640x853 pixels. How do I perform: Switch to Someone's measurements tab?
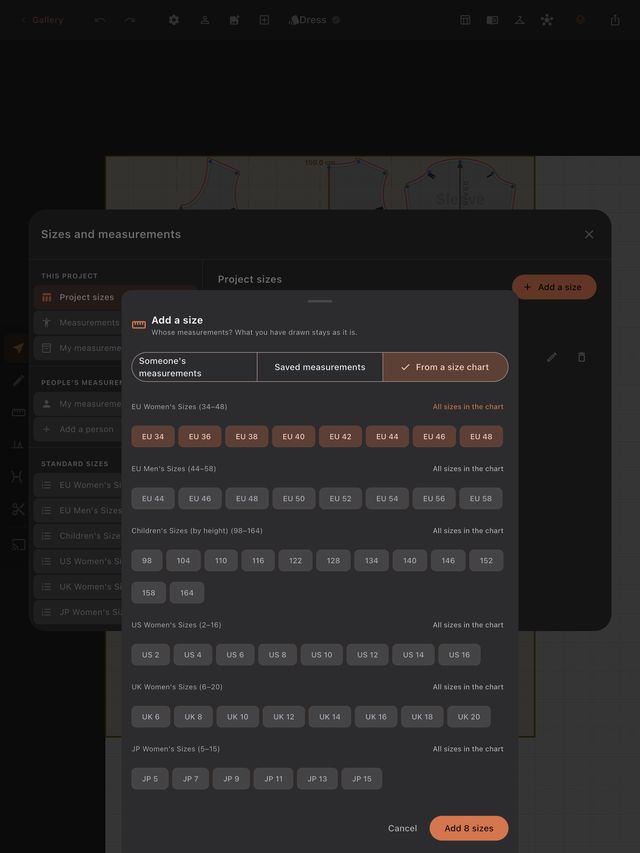[194, 367]
